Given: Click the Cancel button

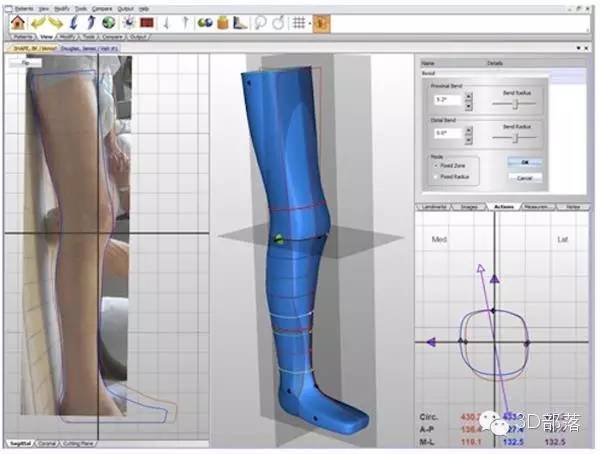Looking at the screenshot, I should click(x=525, y=178).
